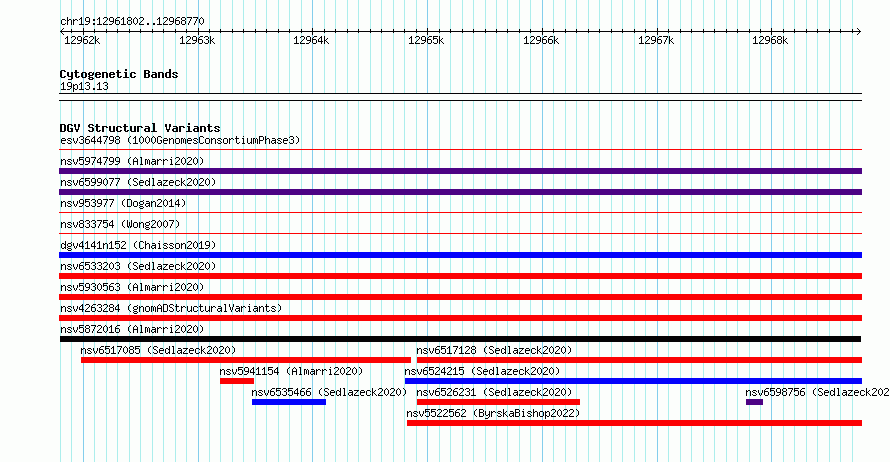Open nsv5872016 (Almarri2020) label
Image resolution: width=890 pixels, height=462 pixels.
tap(132, 329)
